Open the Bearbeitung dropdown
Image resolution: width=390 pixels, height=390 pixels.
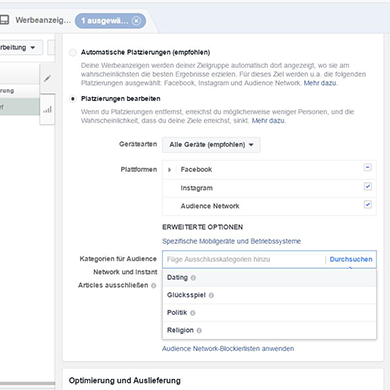tap(19, 47)
